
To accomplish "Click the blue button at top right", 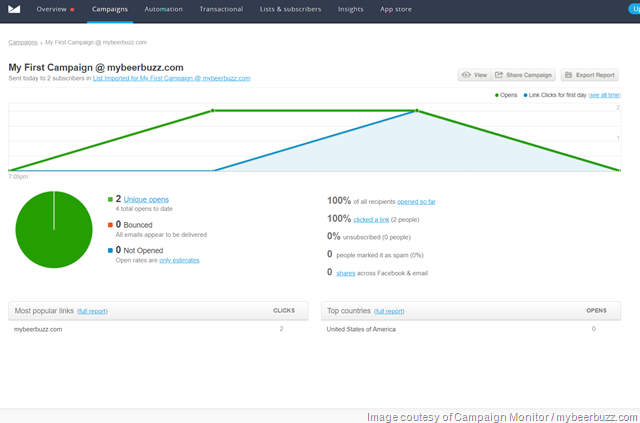I will (634, 9).
